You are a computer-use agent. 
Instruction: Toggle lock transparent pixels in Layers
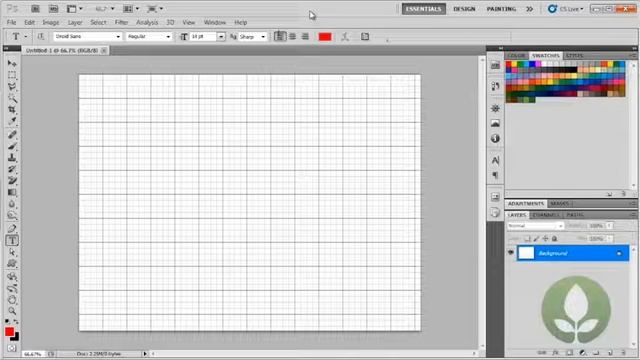(x=527, y=238)
